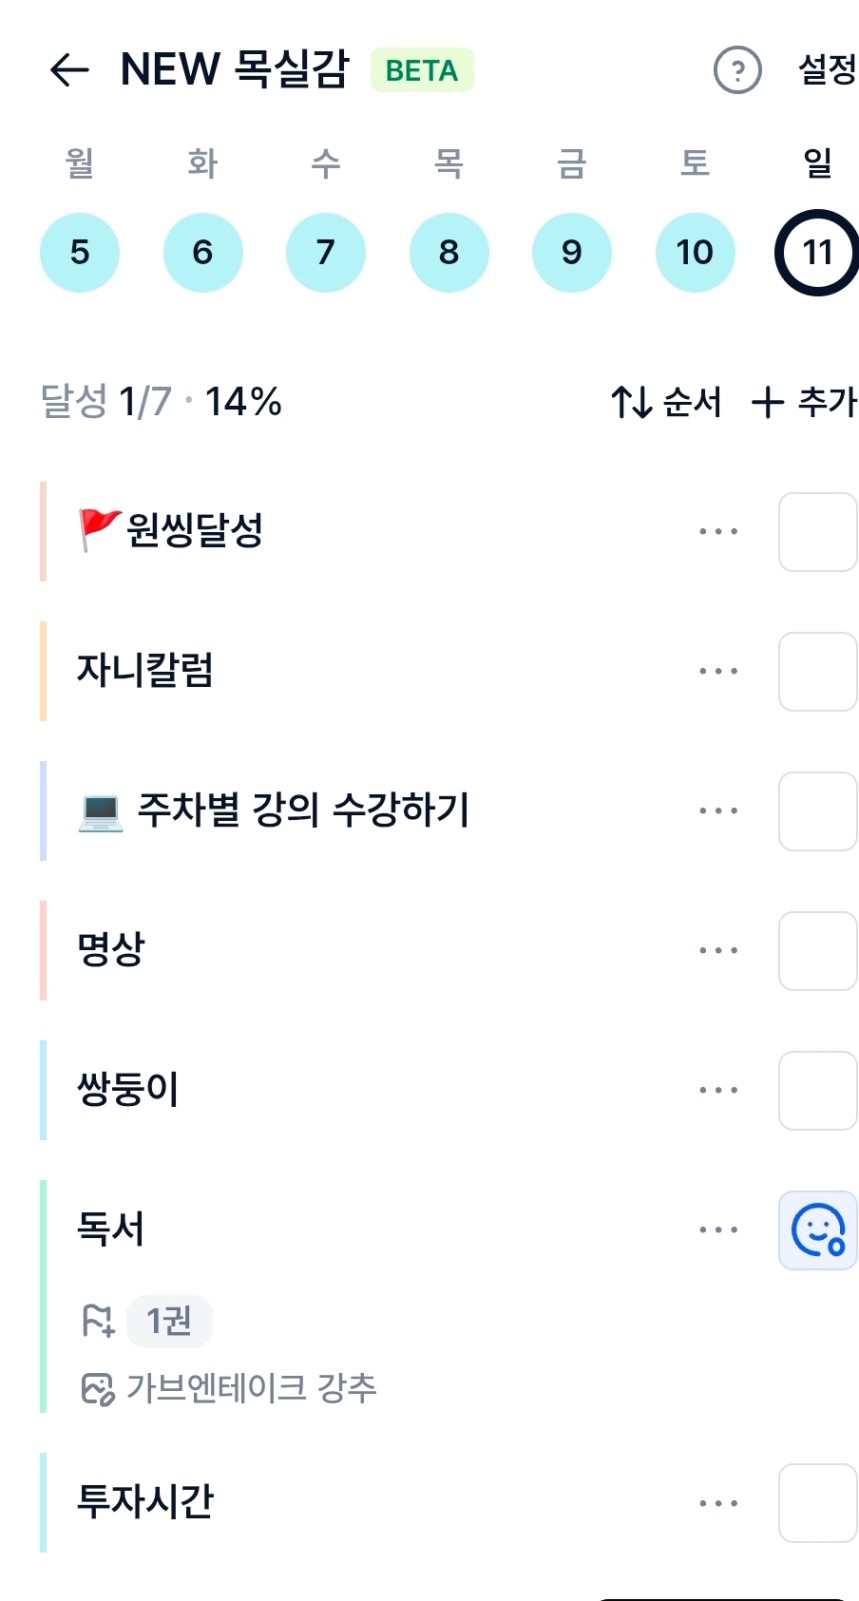The width and height of the screenshot is (859, 1601).
Task: Tap the photo memo icon under 독서
Action: (x=97, y=1389)
